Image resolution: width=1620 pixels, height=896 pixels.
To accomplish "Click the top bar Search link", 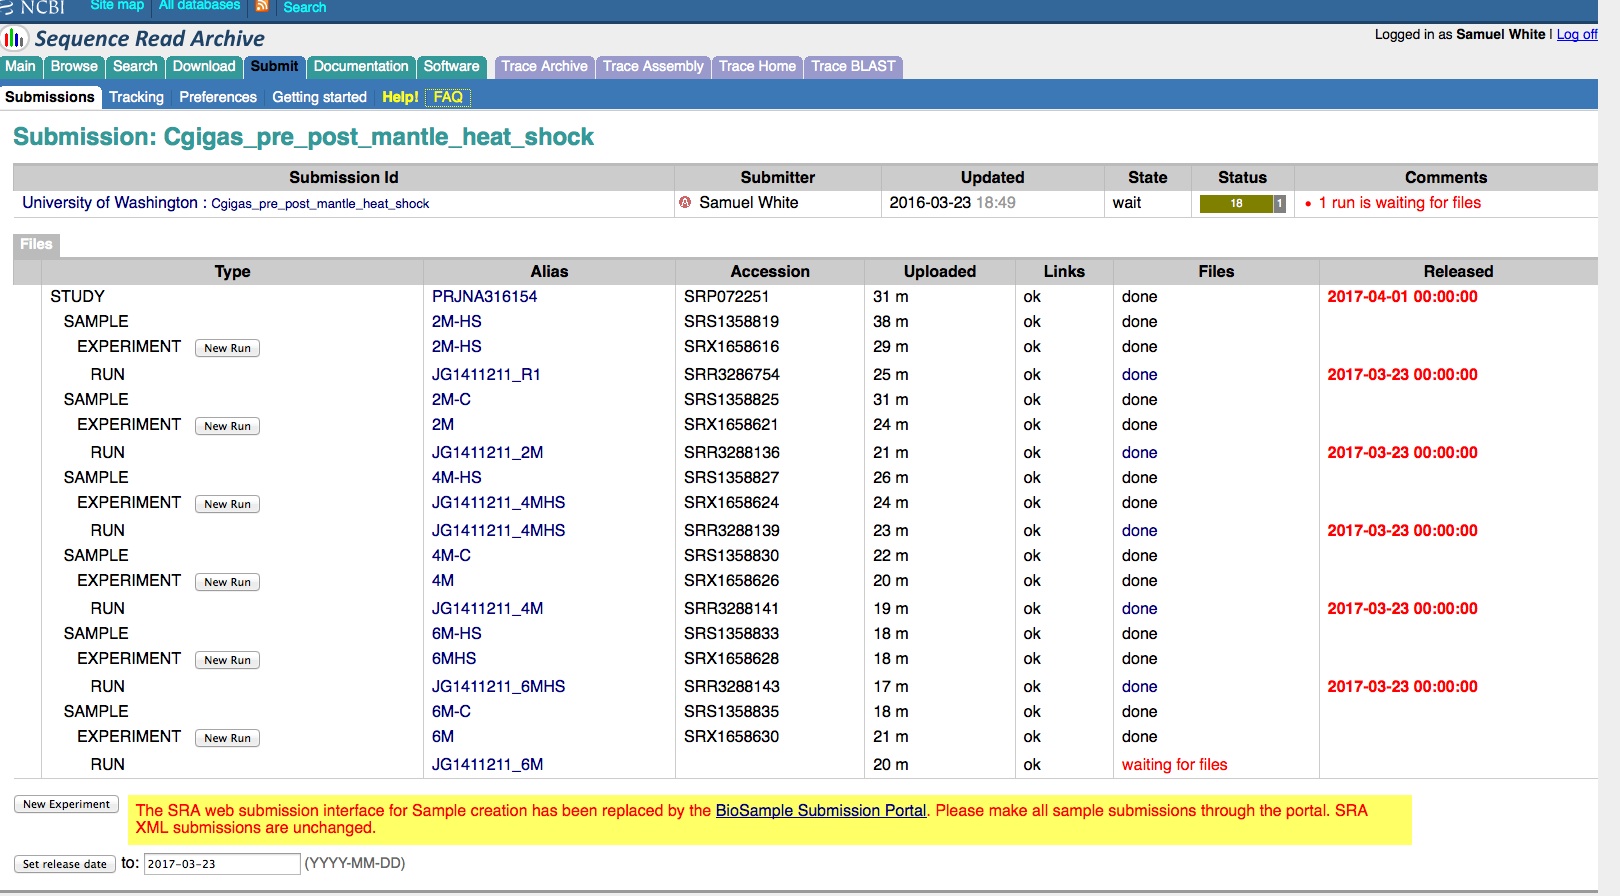I will [305, 7].
